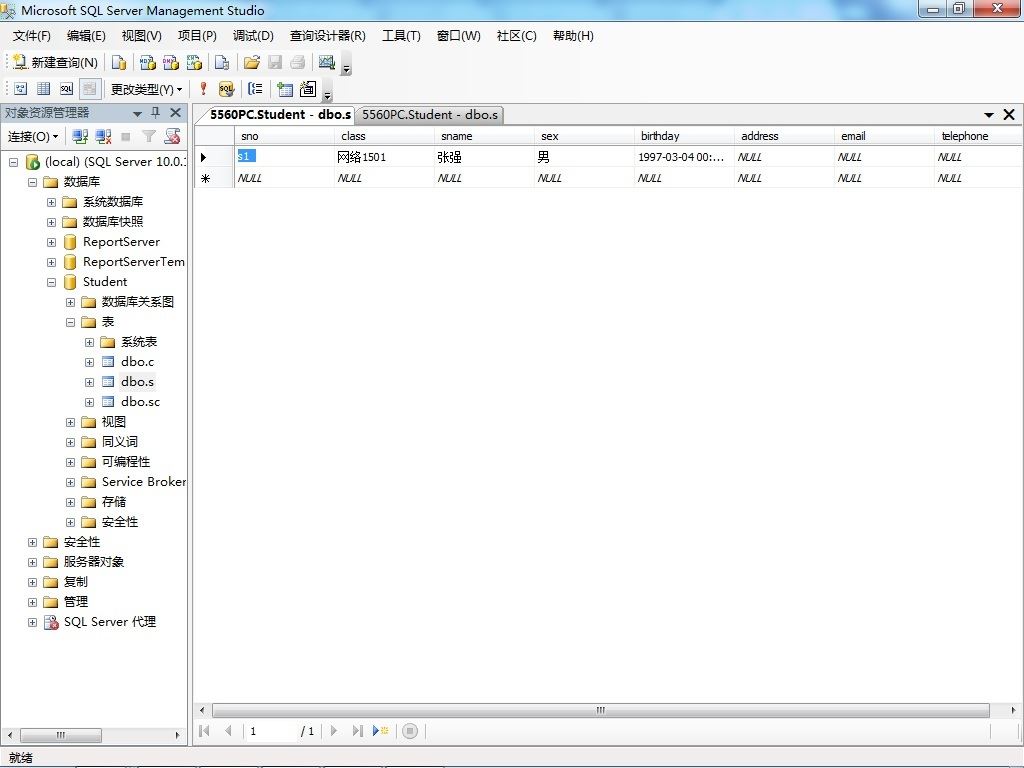Select the 网络1501 class cell
This screenshot has height=768, width=1024.
point(384,157)
